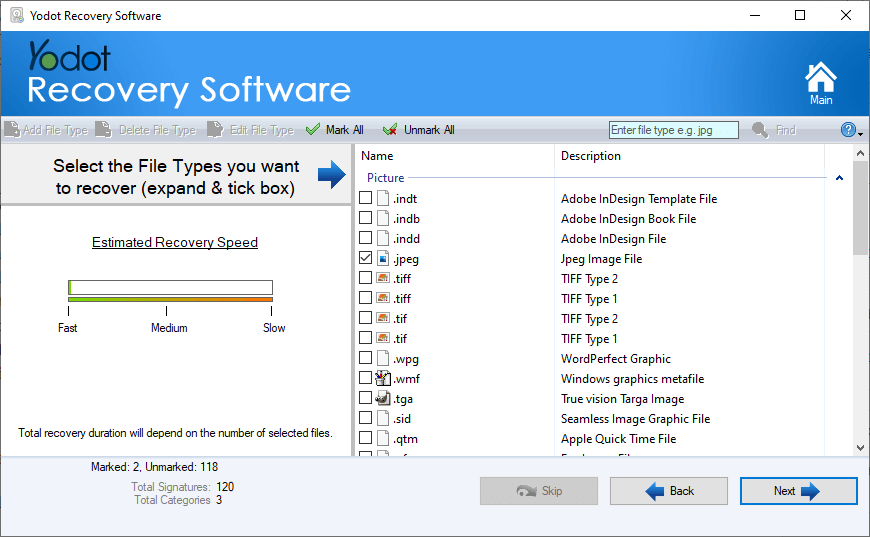Click the list scrollbar up arrow
This screenshot has width=870, height=537.
861,153
